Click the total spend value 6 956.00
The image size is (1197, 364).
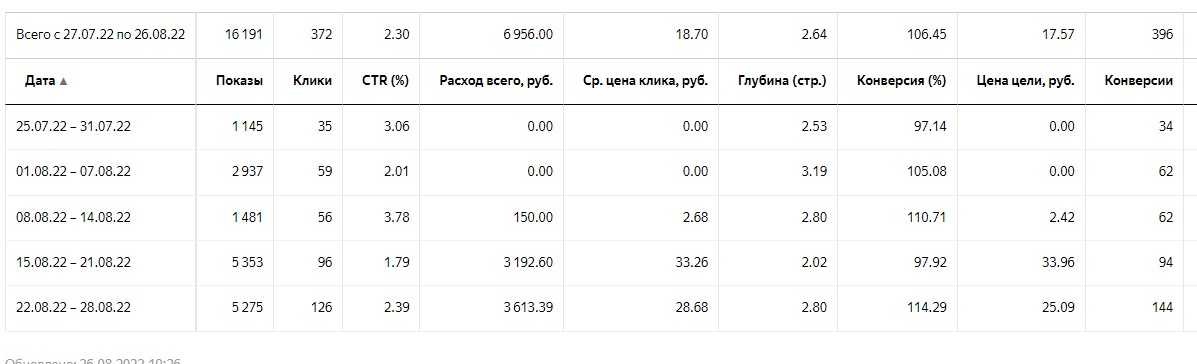tap(528, 35)
